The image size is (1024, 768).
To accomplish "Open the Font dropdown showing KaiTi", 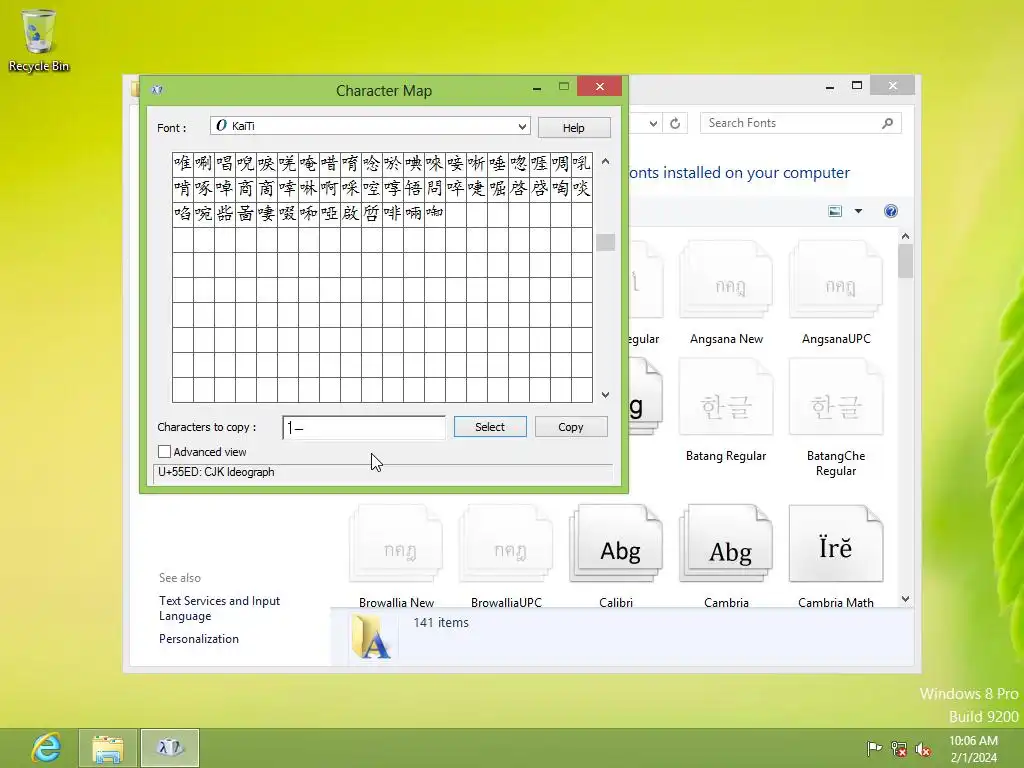I will click(x=370, y=126).
